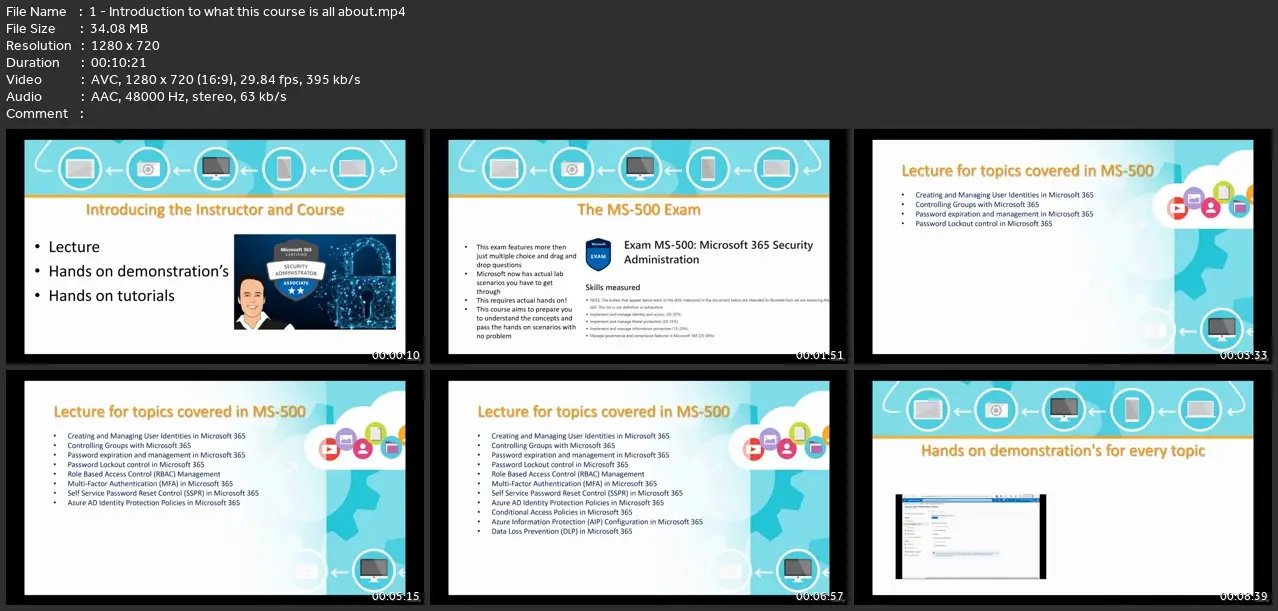The image size is (1278, 611).
Task: Open the thumbnail stamped 00:03:33
Action: tap(1062, 247)
